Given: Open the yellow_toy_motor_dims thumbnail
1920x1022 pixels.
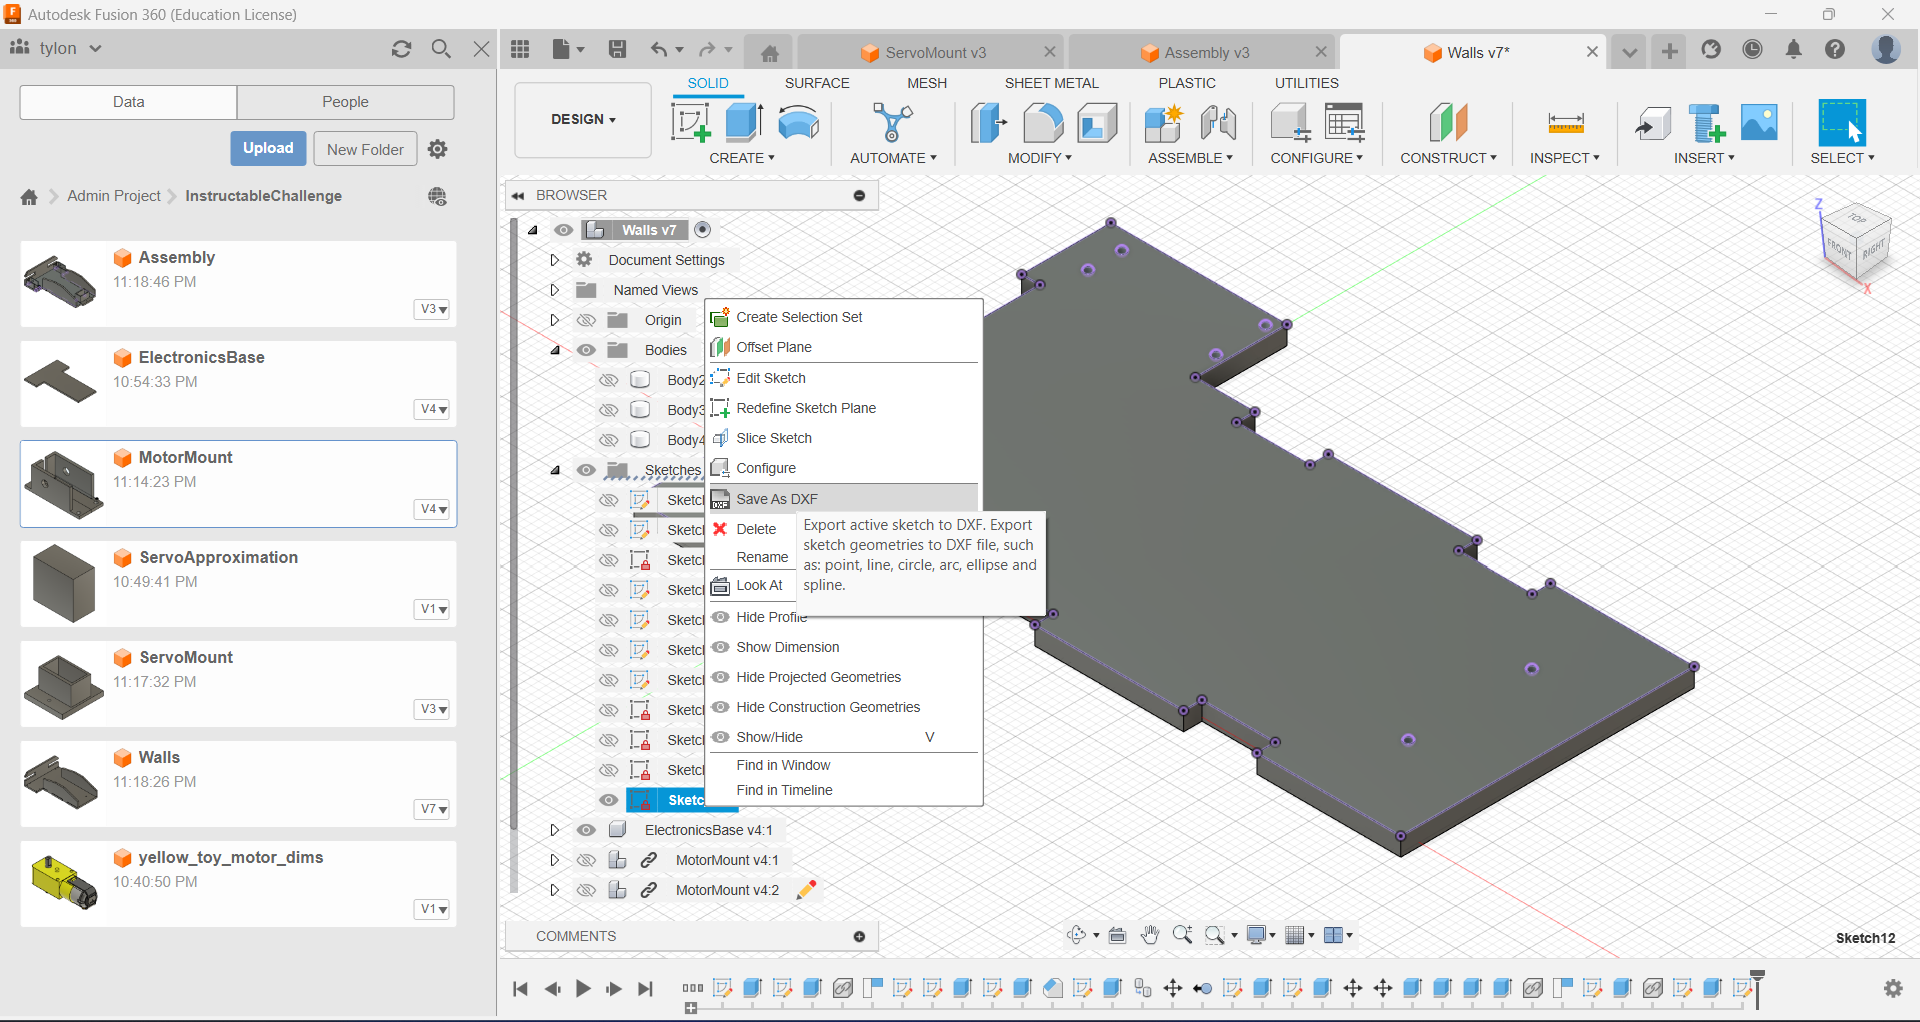Looking at the screenshot, I should pyautogui.click(x=64, y=882).
